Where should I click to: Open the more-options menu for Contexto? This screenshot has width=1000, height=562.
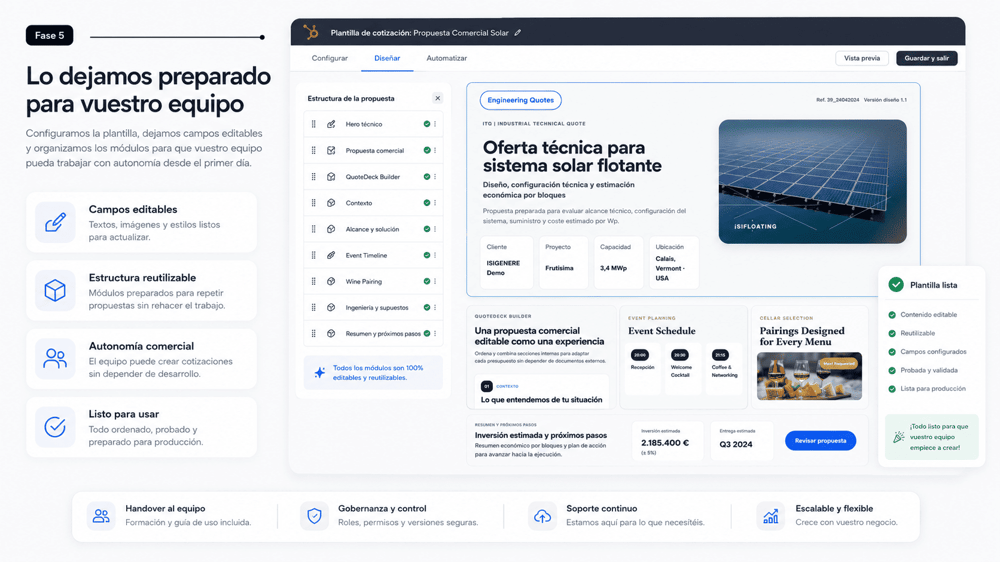point(435,203)
